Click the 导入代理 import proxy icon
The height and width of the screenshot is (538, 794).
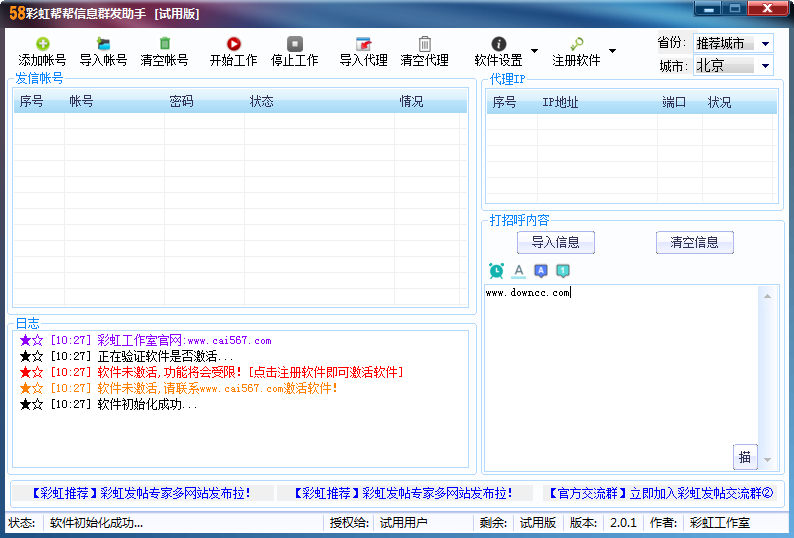(x=363, y=44)
